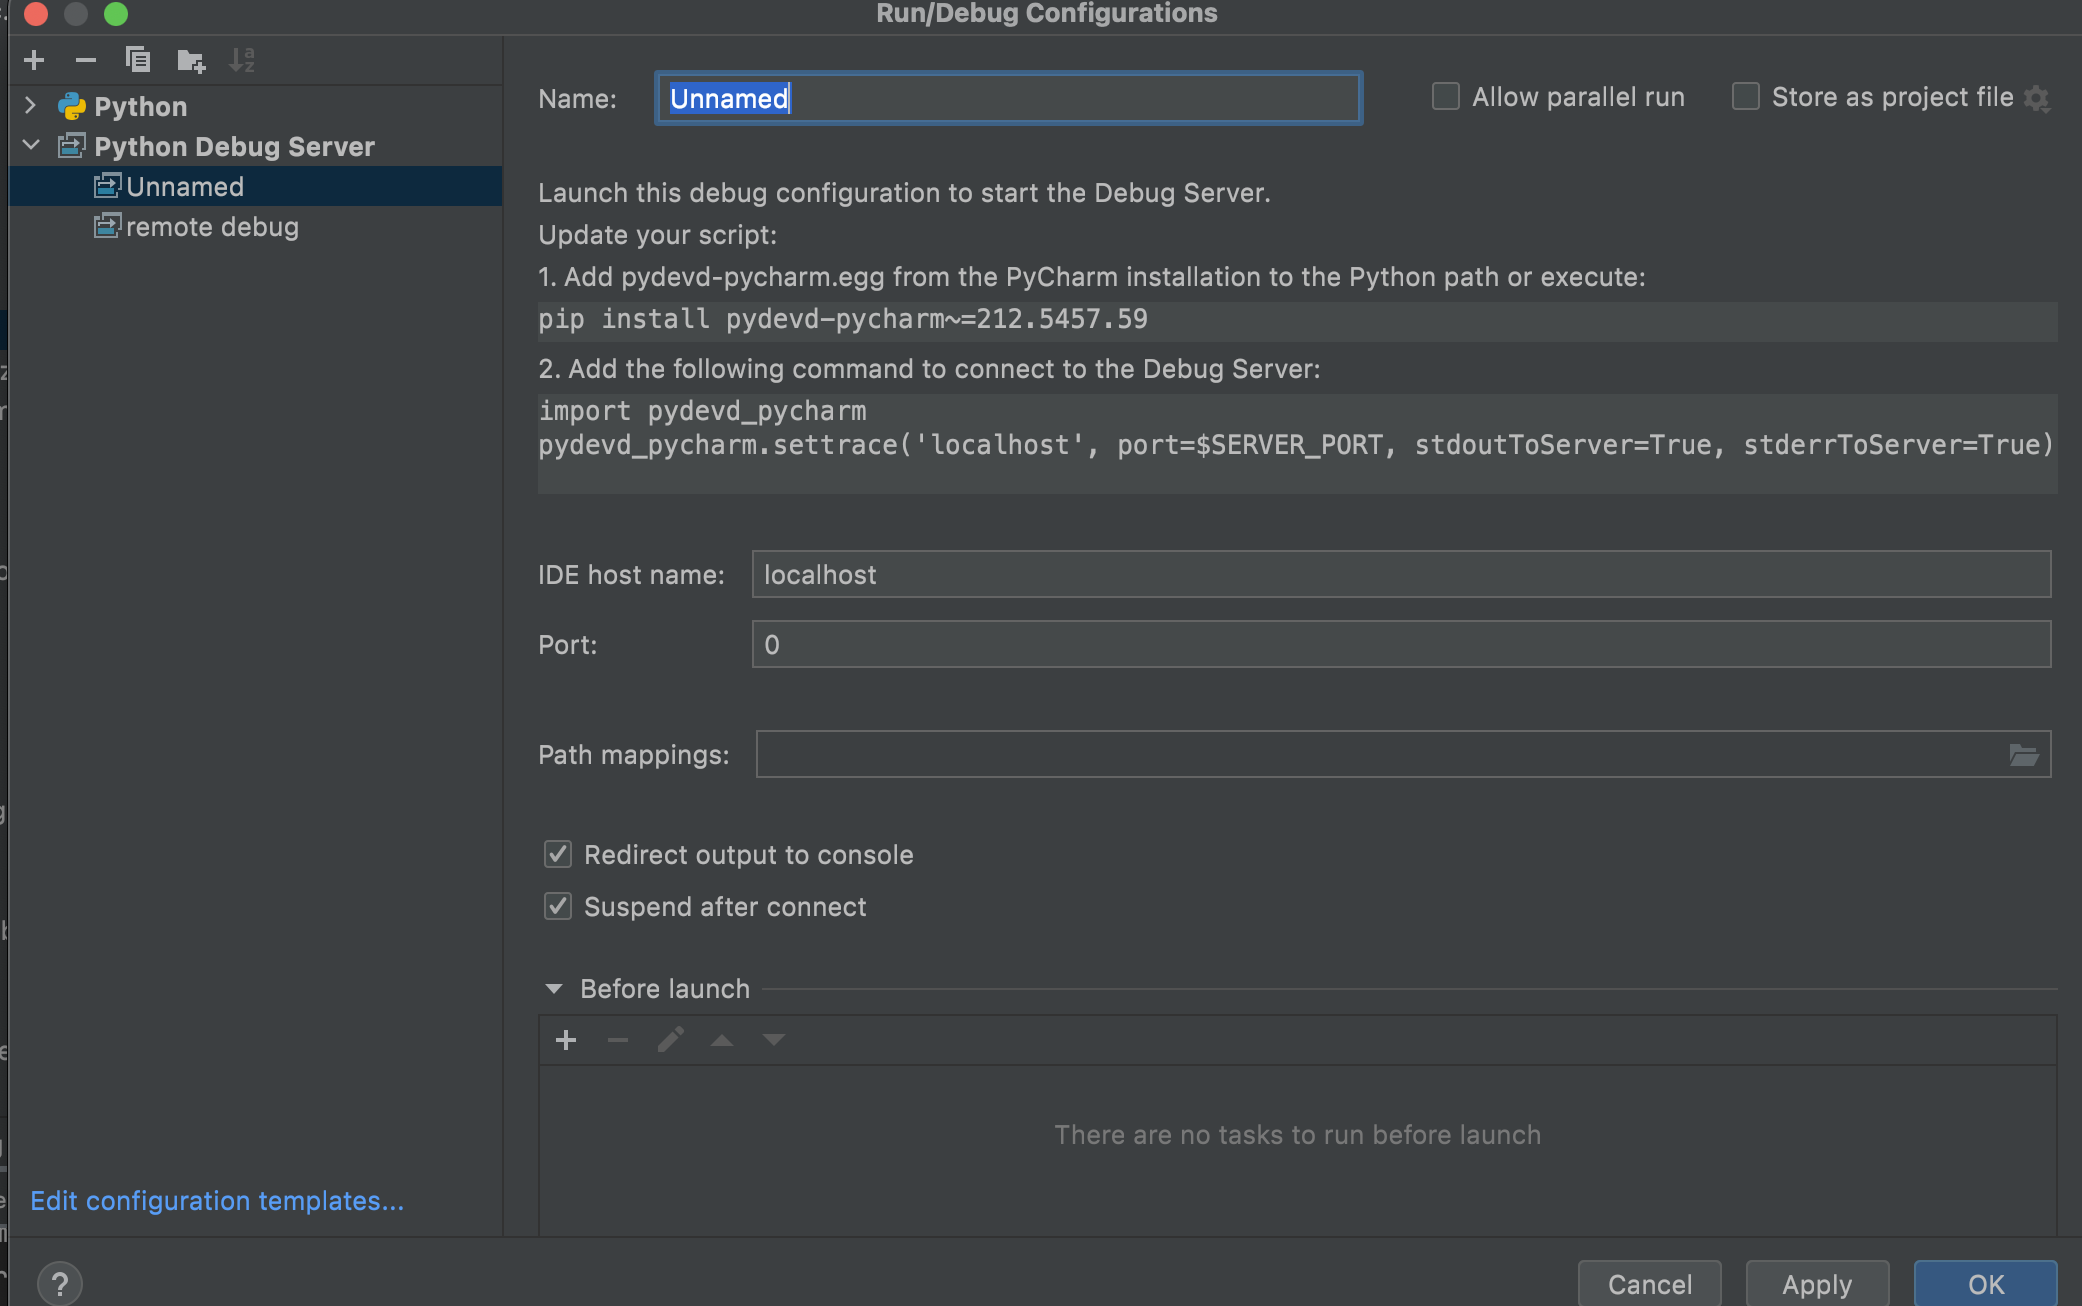Click the Copy Configuration icon
This screenshot has width=2082, height=1306.
click(x=138, y=60)
